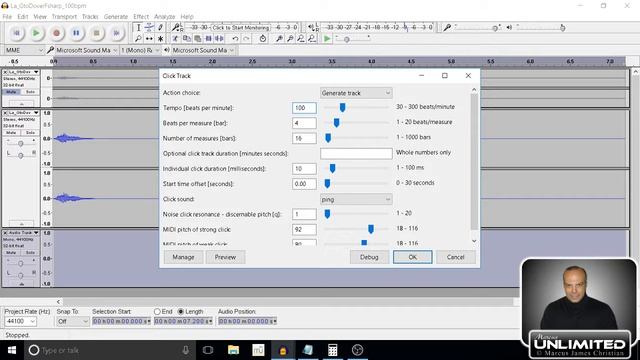Click the Paste edit icon

coord(198,39)
